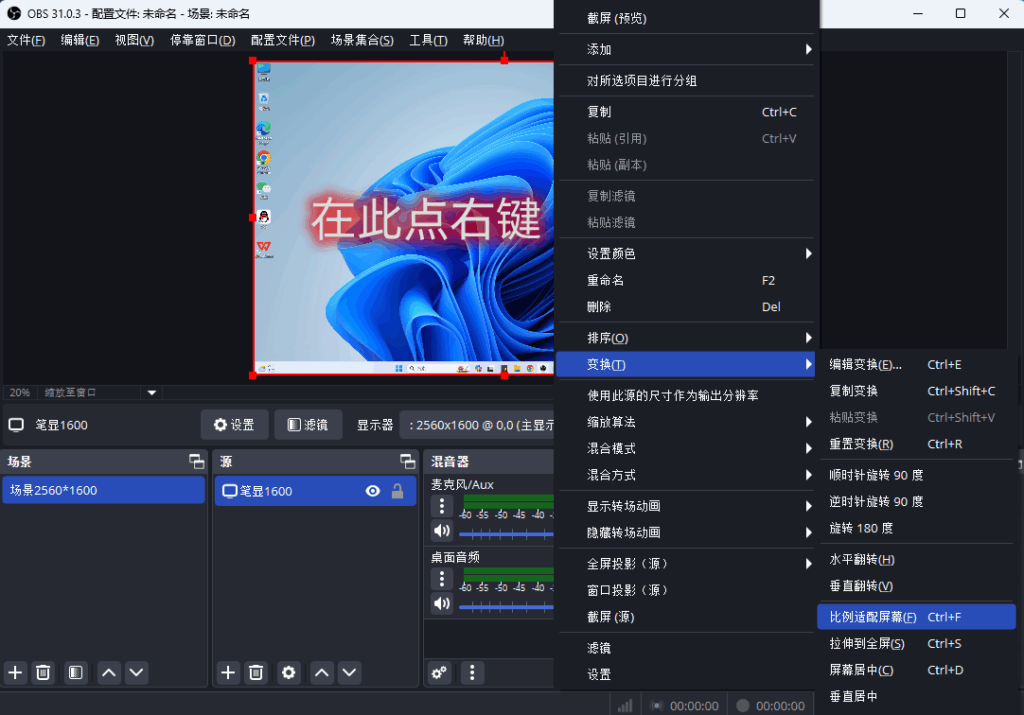1024x715 pixels.
Task: Open 窗口投影（源）entry
Action: tap(686, 591)
